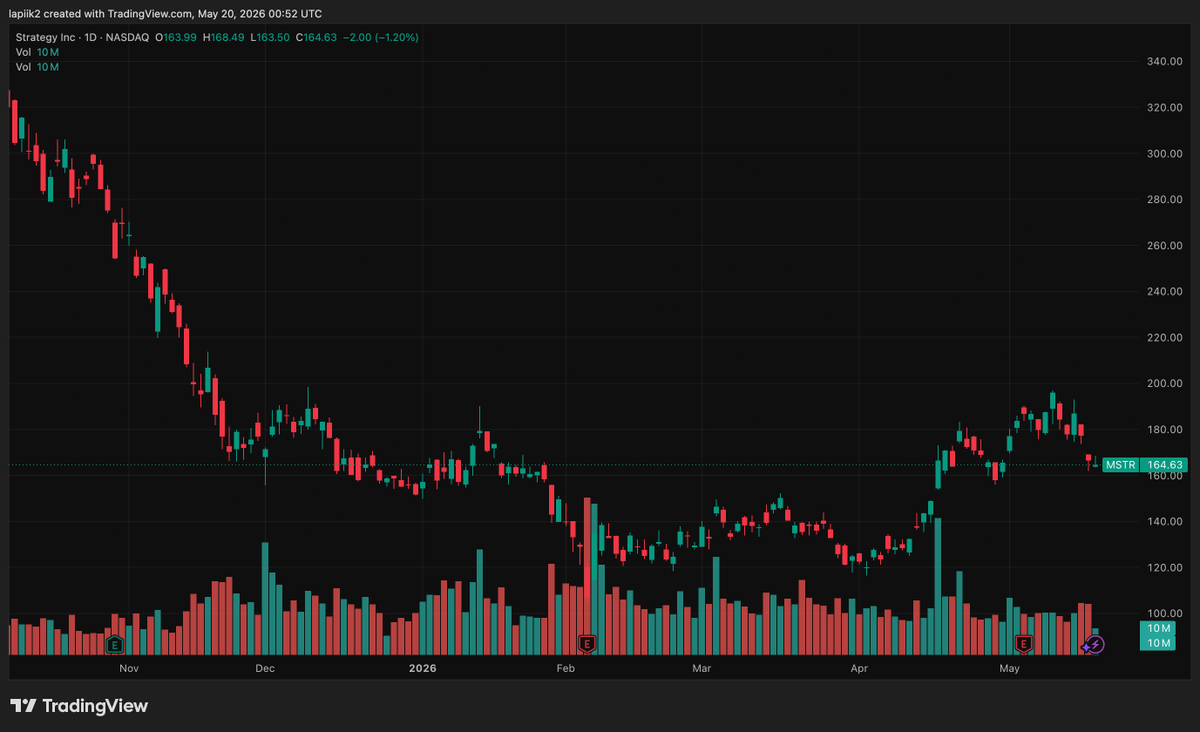The height and width of the screenshot is (732, 1200).
Task: Click the 300.00 price axis label
Action: (1164, 154)
